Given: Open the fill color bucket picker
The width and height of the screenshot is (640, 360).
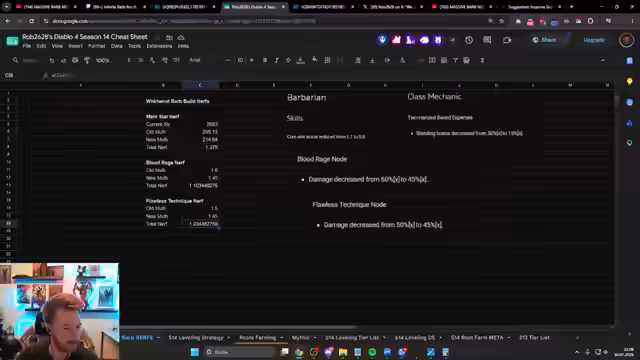Looking at the screenshot, I should (315, 60).
